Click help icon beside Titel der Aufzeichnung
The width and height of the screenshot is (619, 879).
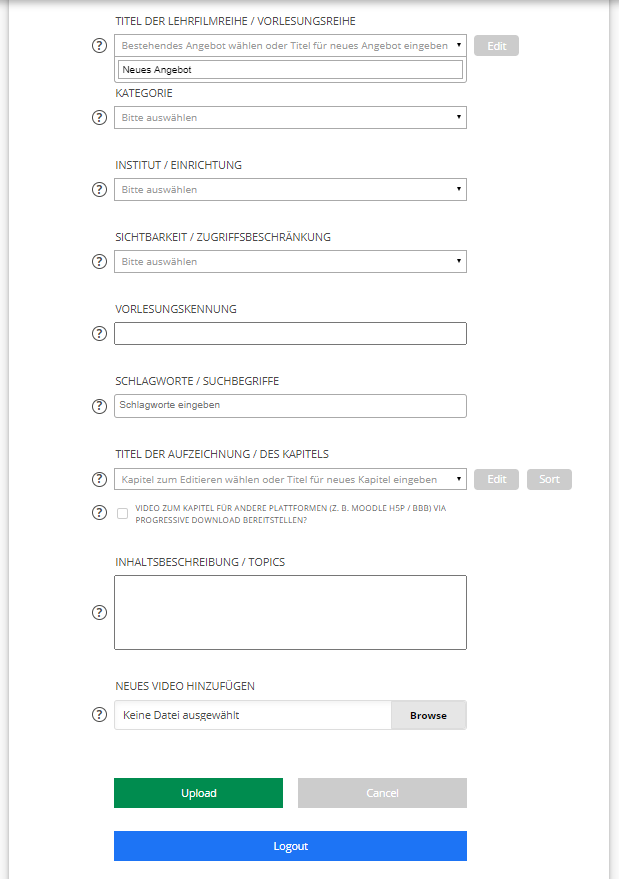click(x=99, y=480)
